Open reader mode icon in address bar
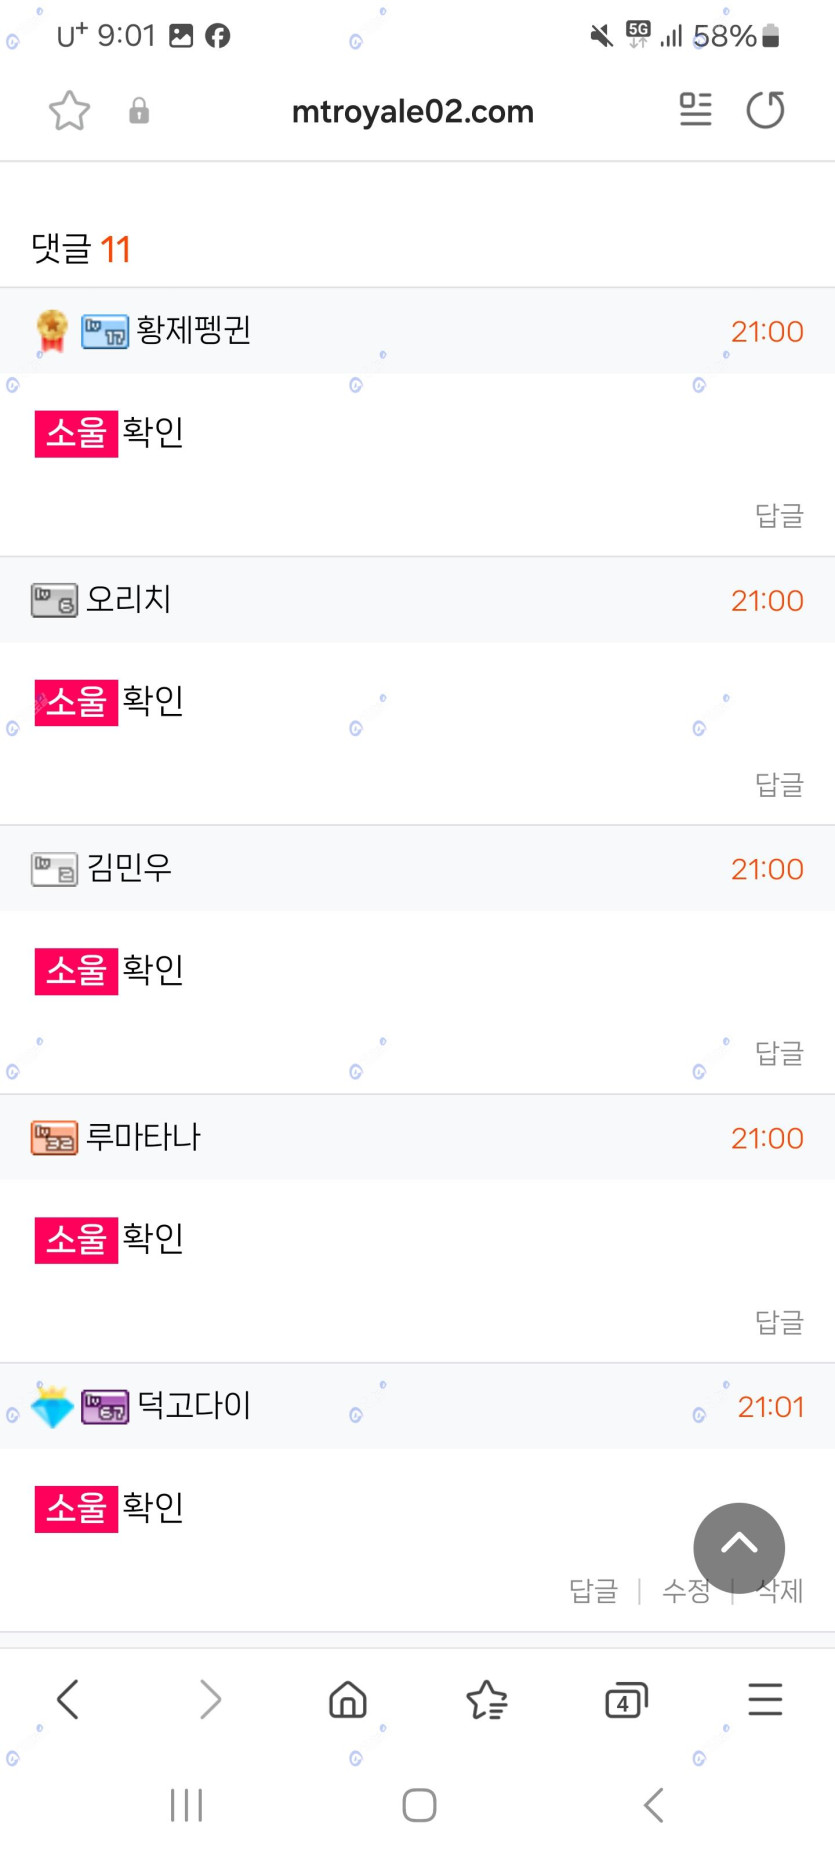Screen dimensions: 835x1856 [x=695, y=110]
